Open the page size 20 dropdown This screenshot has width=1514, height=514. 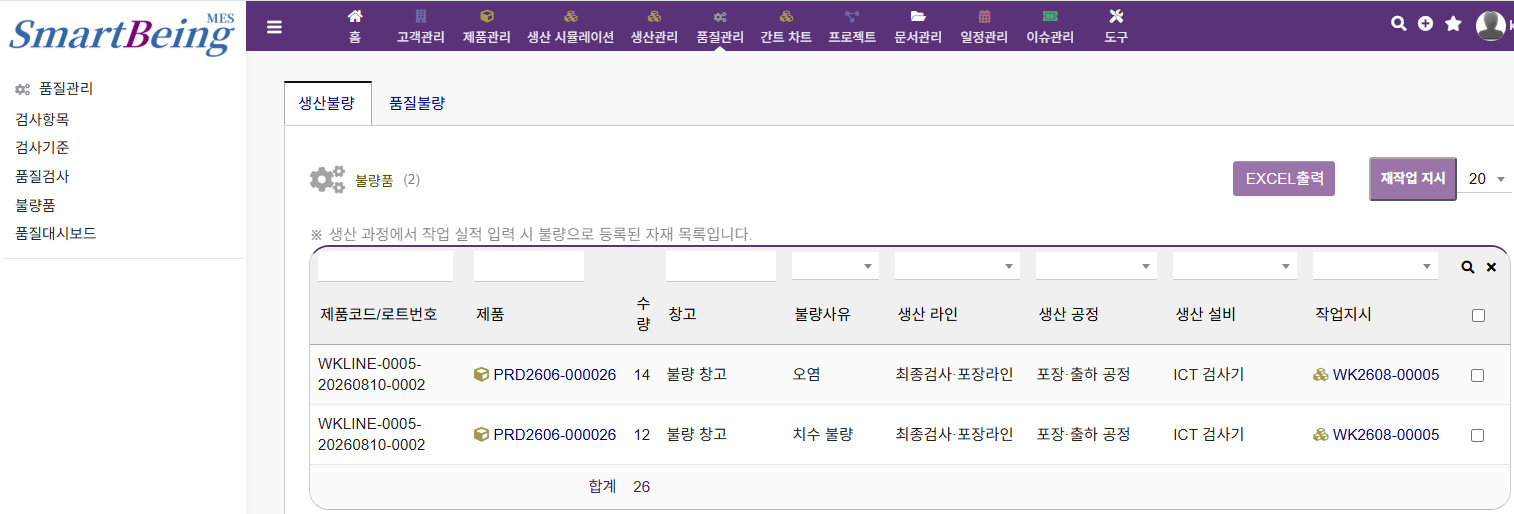coord(1485,179)
